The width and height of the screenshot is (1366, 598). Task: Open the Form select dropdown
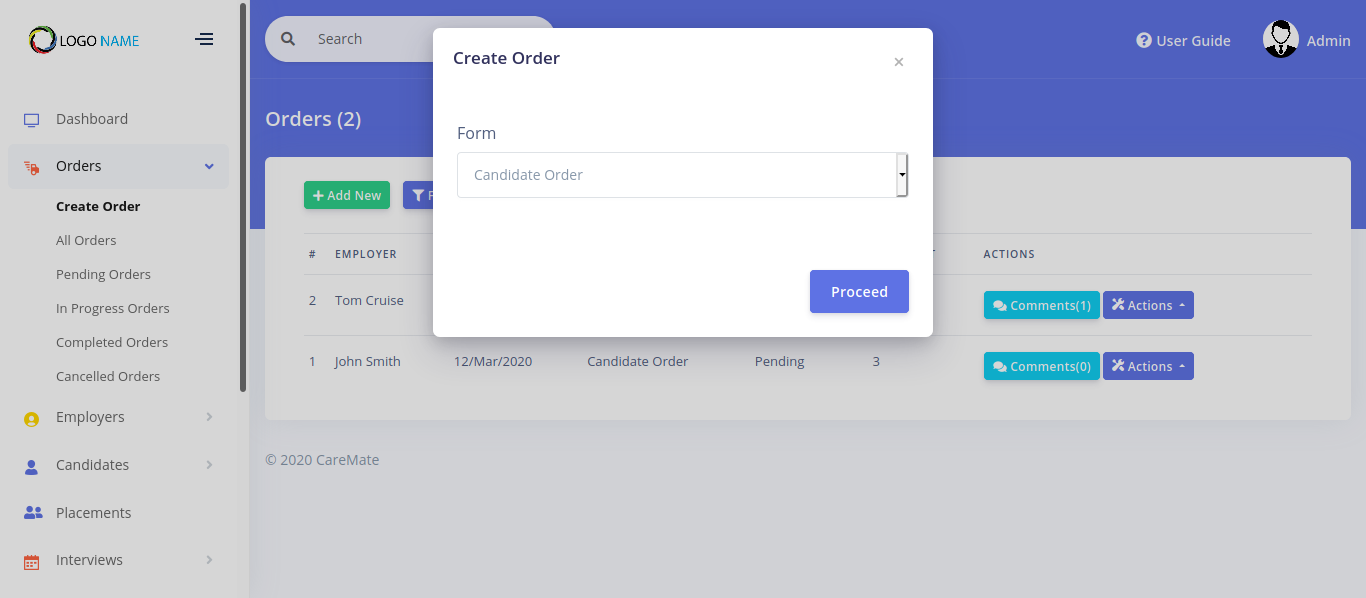pyautogui.click(x=682, y=175)
